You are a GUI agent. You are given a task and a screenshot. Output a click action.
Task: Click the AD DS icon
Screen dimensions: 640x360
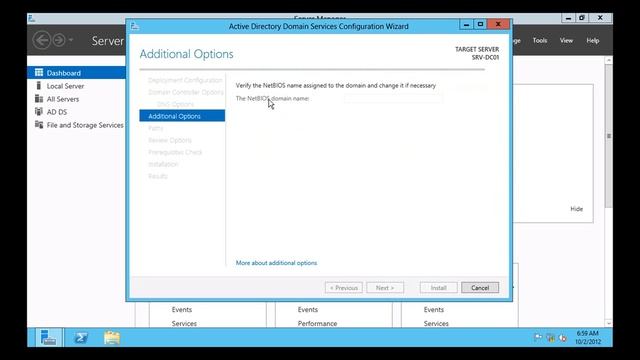click(x=39, y=111)
